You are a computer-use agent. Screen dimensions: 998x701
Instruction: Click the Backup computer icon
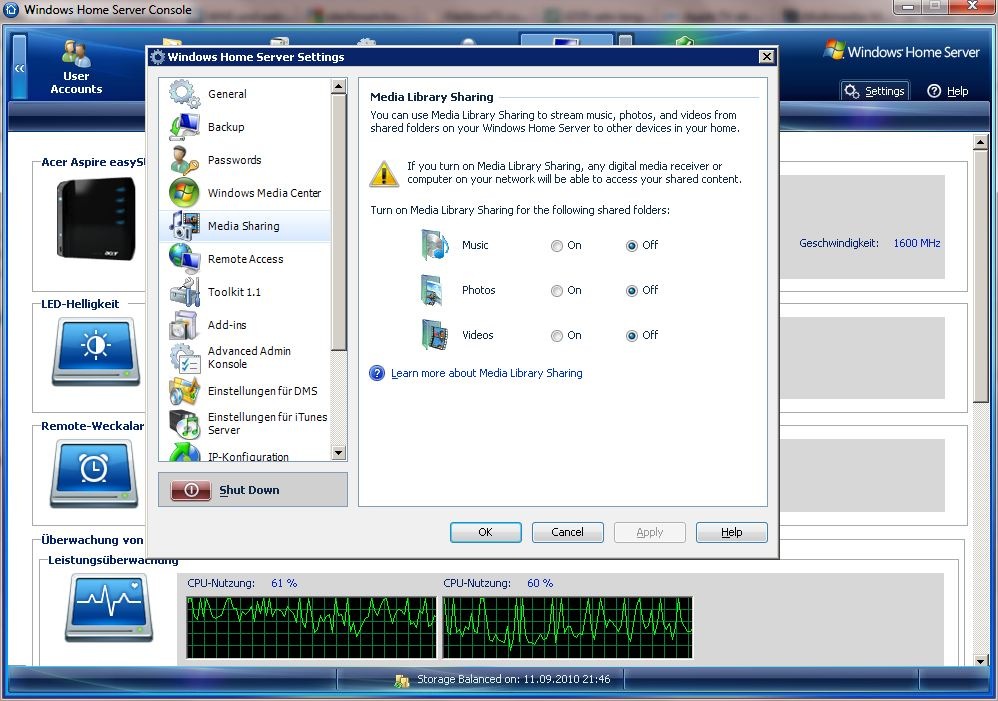[x=185, y=127]
